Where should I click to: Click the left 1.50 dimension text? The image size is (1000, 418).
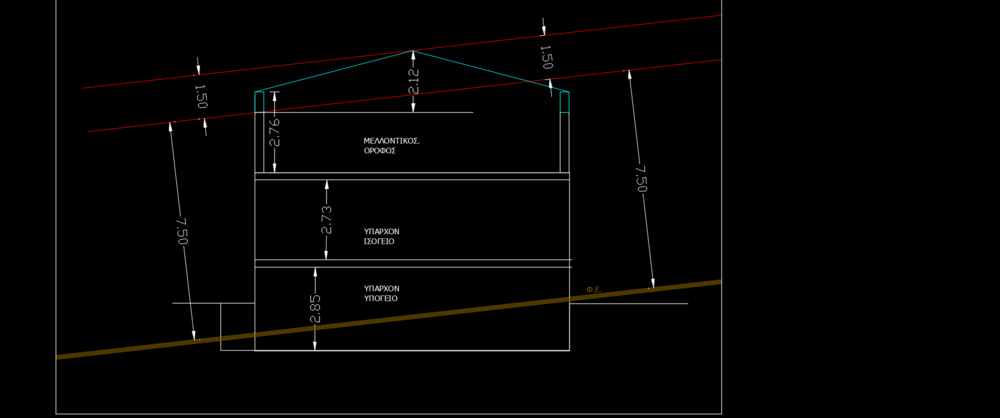[200, 96]
